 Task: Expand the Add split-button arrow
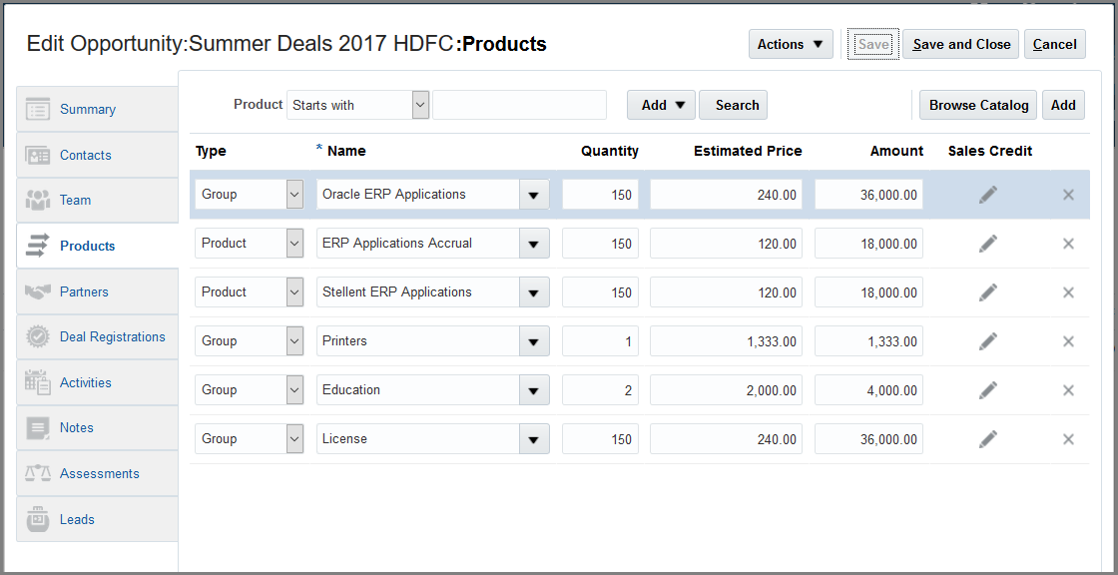pos(681,105)
